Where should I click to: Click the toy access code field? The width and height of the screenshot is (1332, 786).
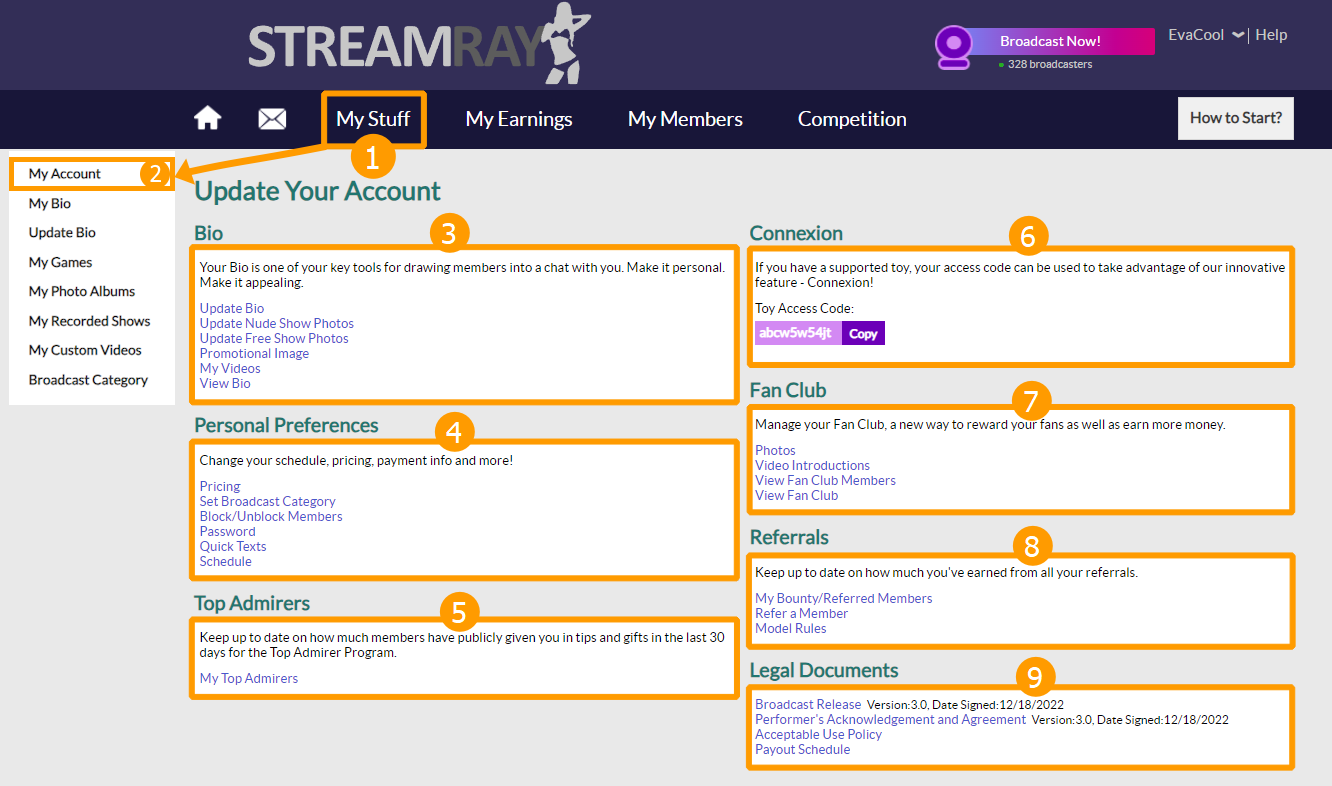pos(797,333)
